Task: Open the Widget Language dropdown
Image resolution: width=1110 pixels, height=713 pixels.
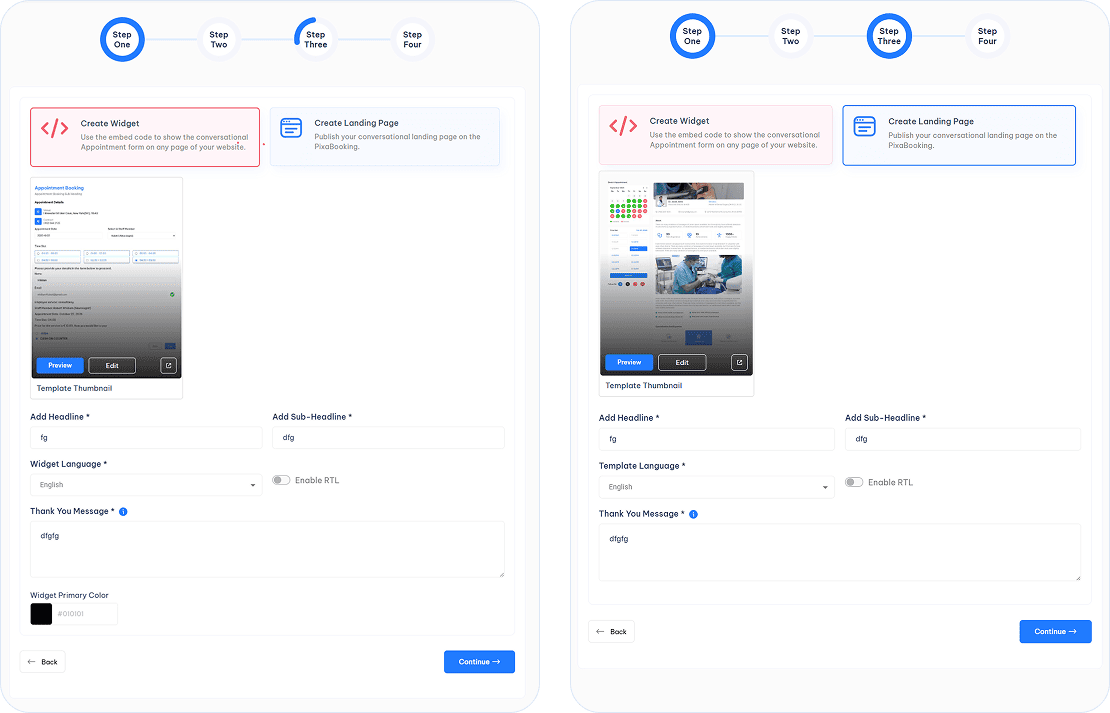Action: [x=145, y=485]
